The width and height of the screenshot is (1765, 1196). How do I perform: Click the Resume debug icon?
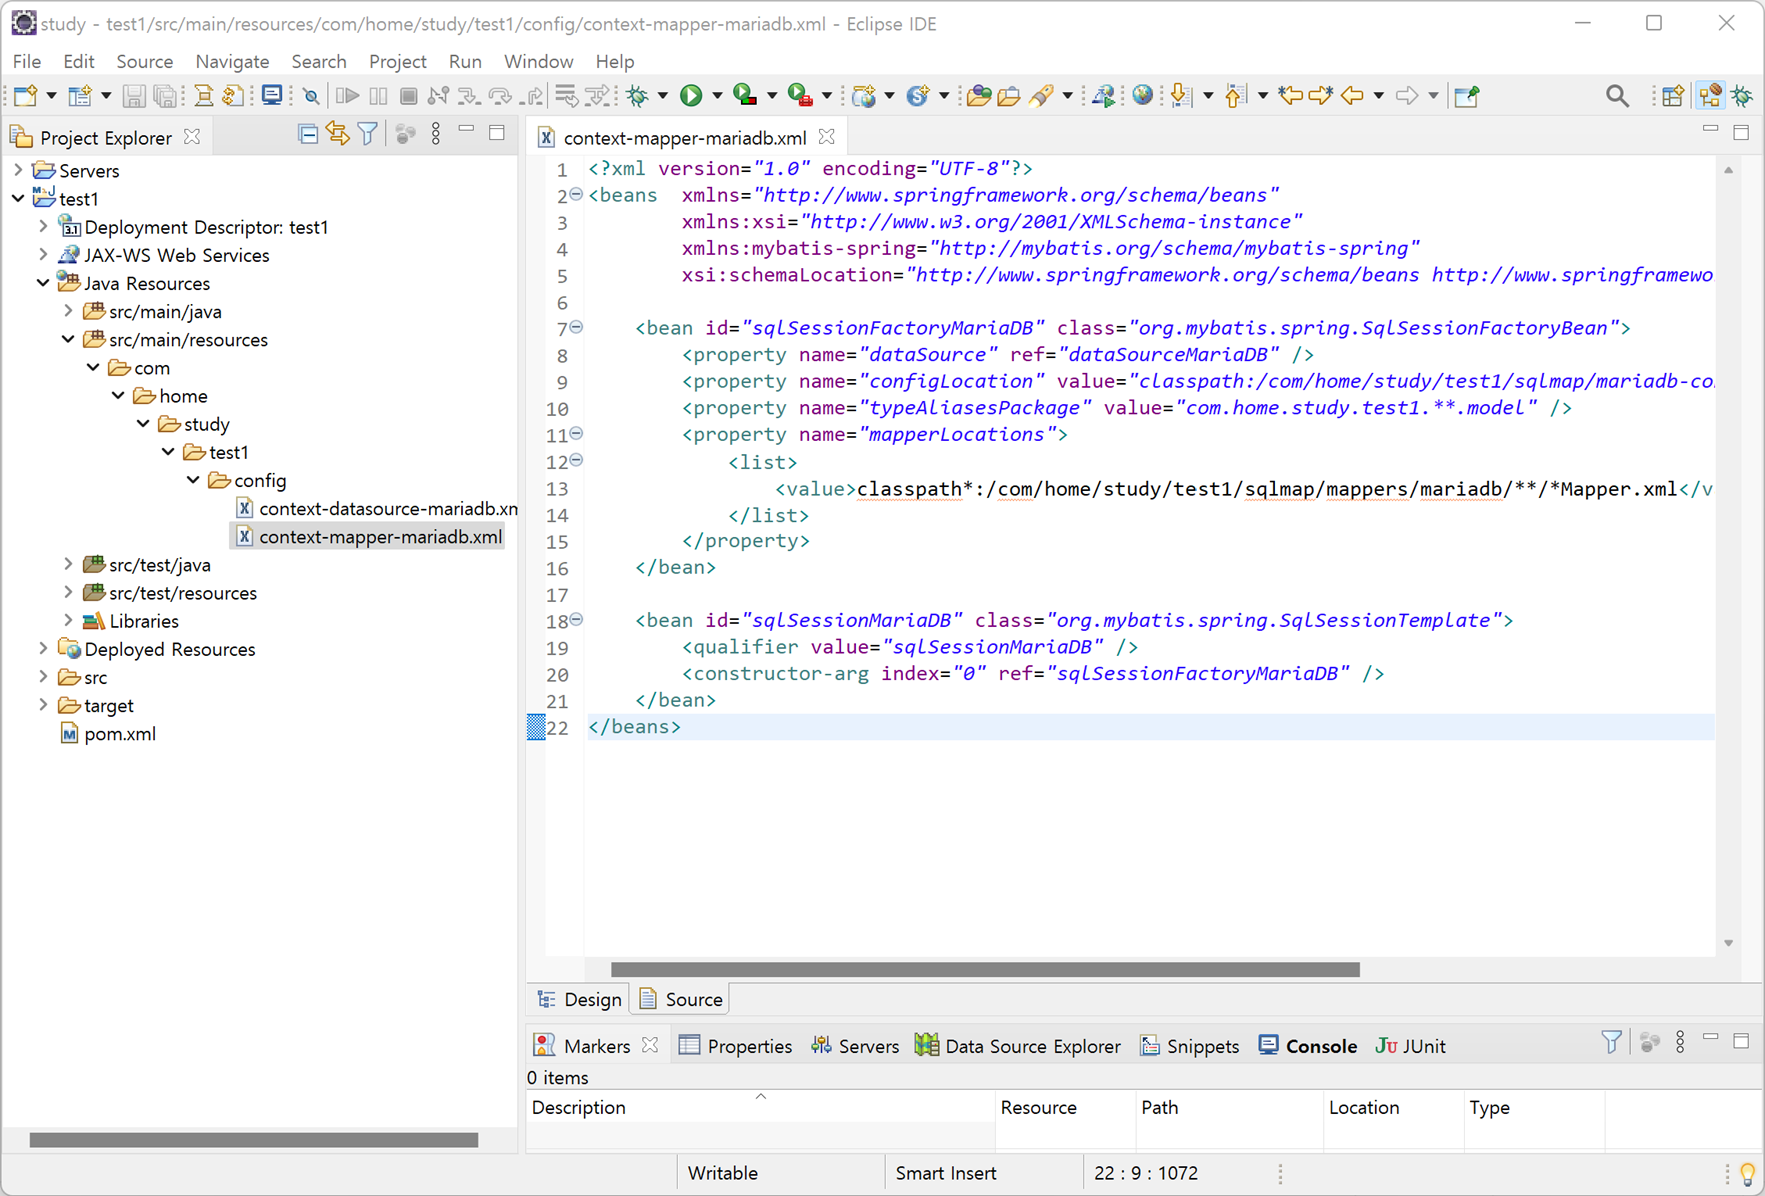(x=347, y=95)
